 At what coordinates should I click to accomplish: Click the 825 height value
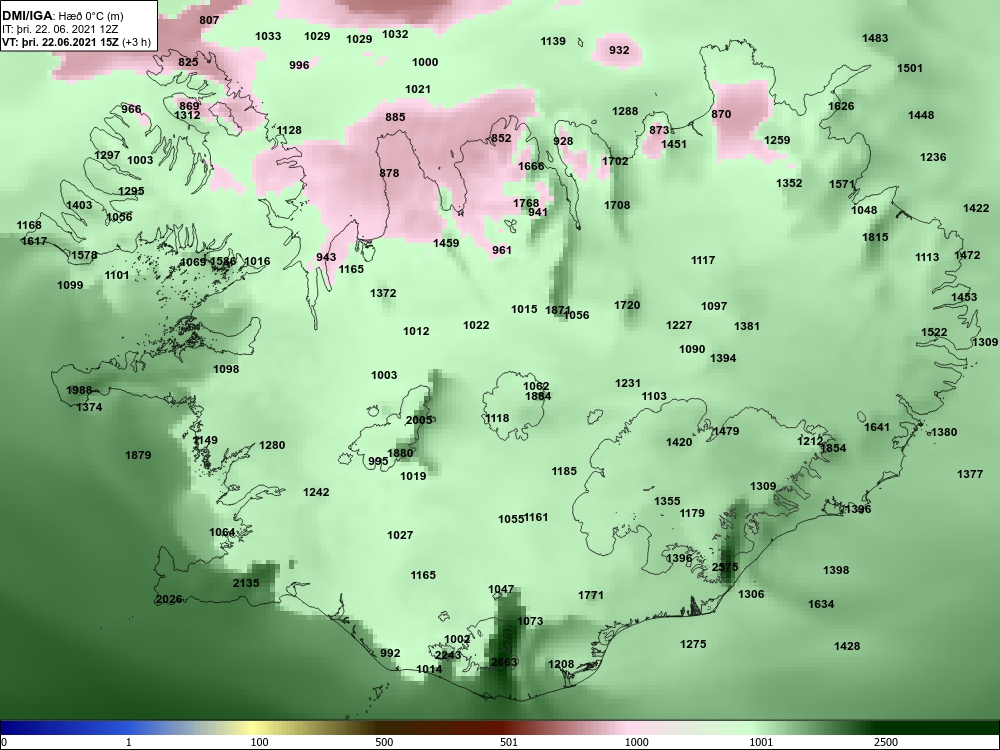tap(188, 62)
